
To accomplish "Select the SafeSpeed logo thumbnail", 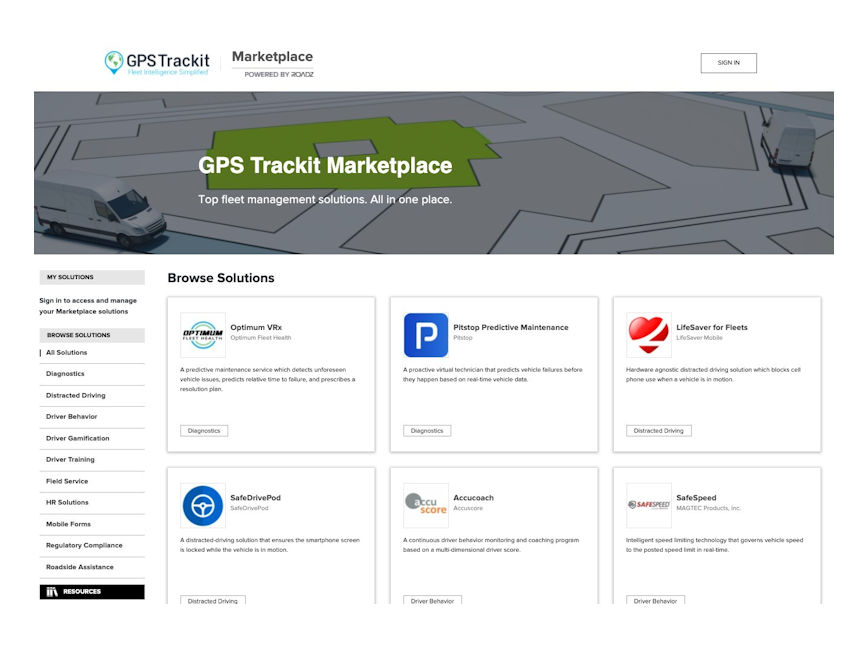I will click(648, 506).
